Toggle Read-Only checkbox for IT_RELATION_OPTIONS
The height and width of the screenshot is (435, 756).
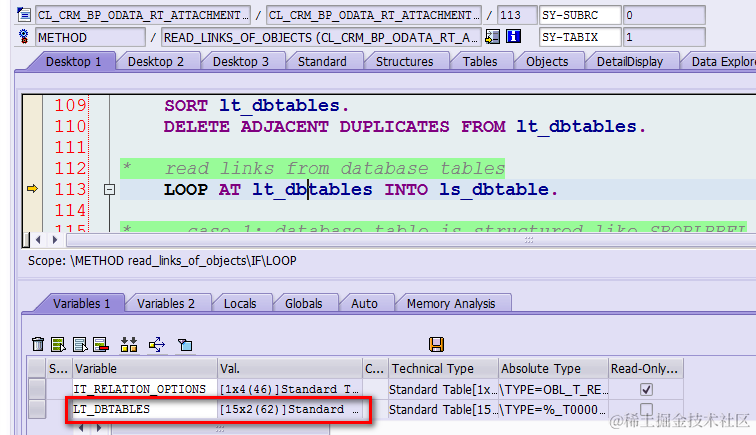tap(646, 389)
